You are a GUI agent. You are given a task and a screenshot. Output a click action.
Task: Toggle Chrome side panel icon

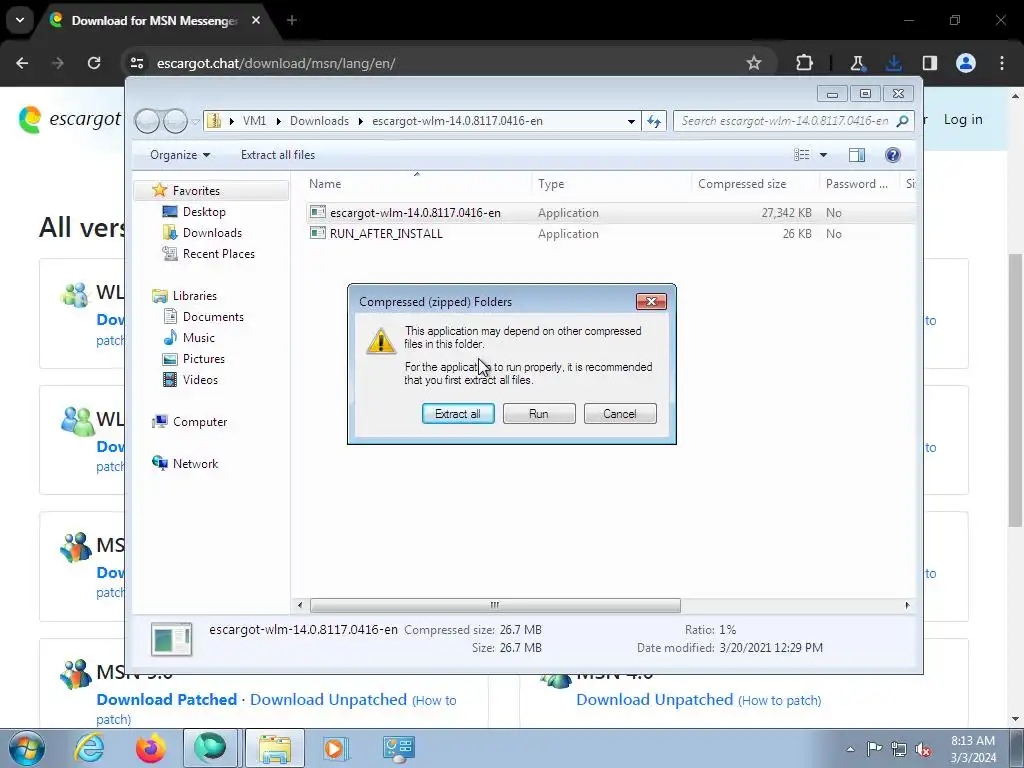point(929,63)
